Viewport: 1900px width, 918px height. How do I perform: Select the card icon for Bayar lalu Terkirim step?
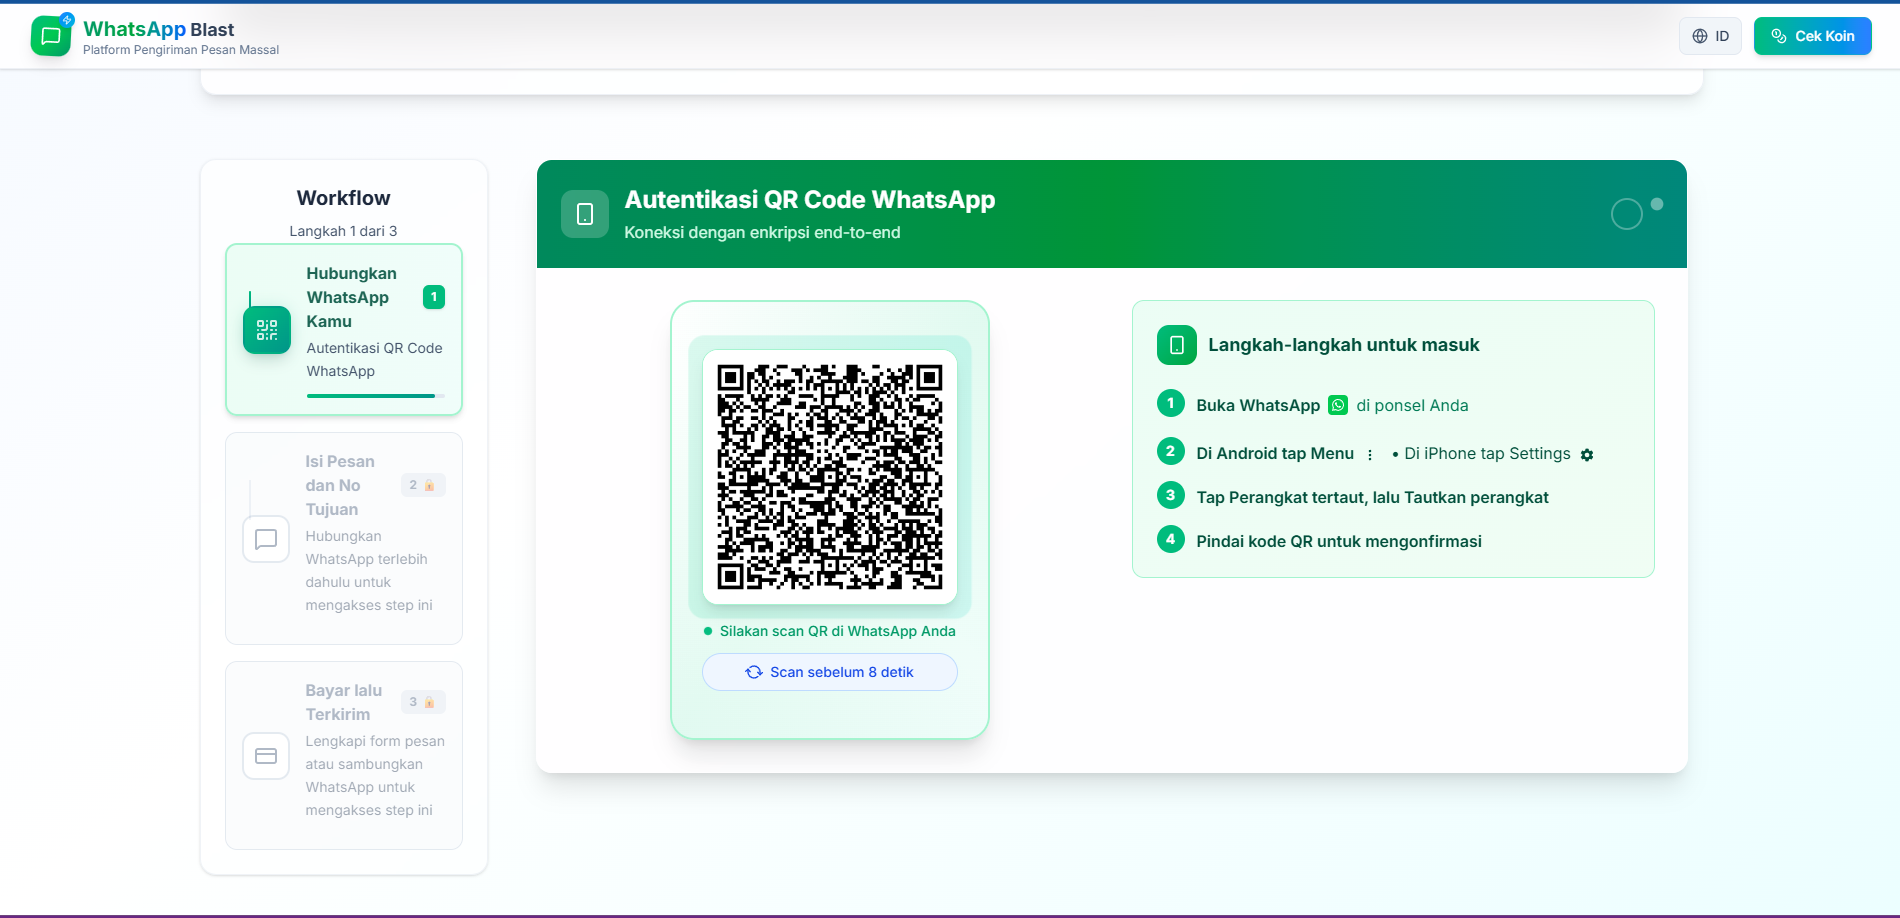(x=266, y=756)
